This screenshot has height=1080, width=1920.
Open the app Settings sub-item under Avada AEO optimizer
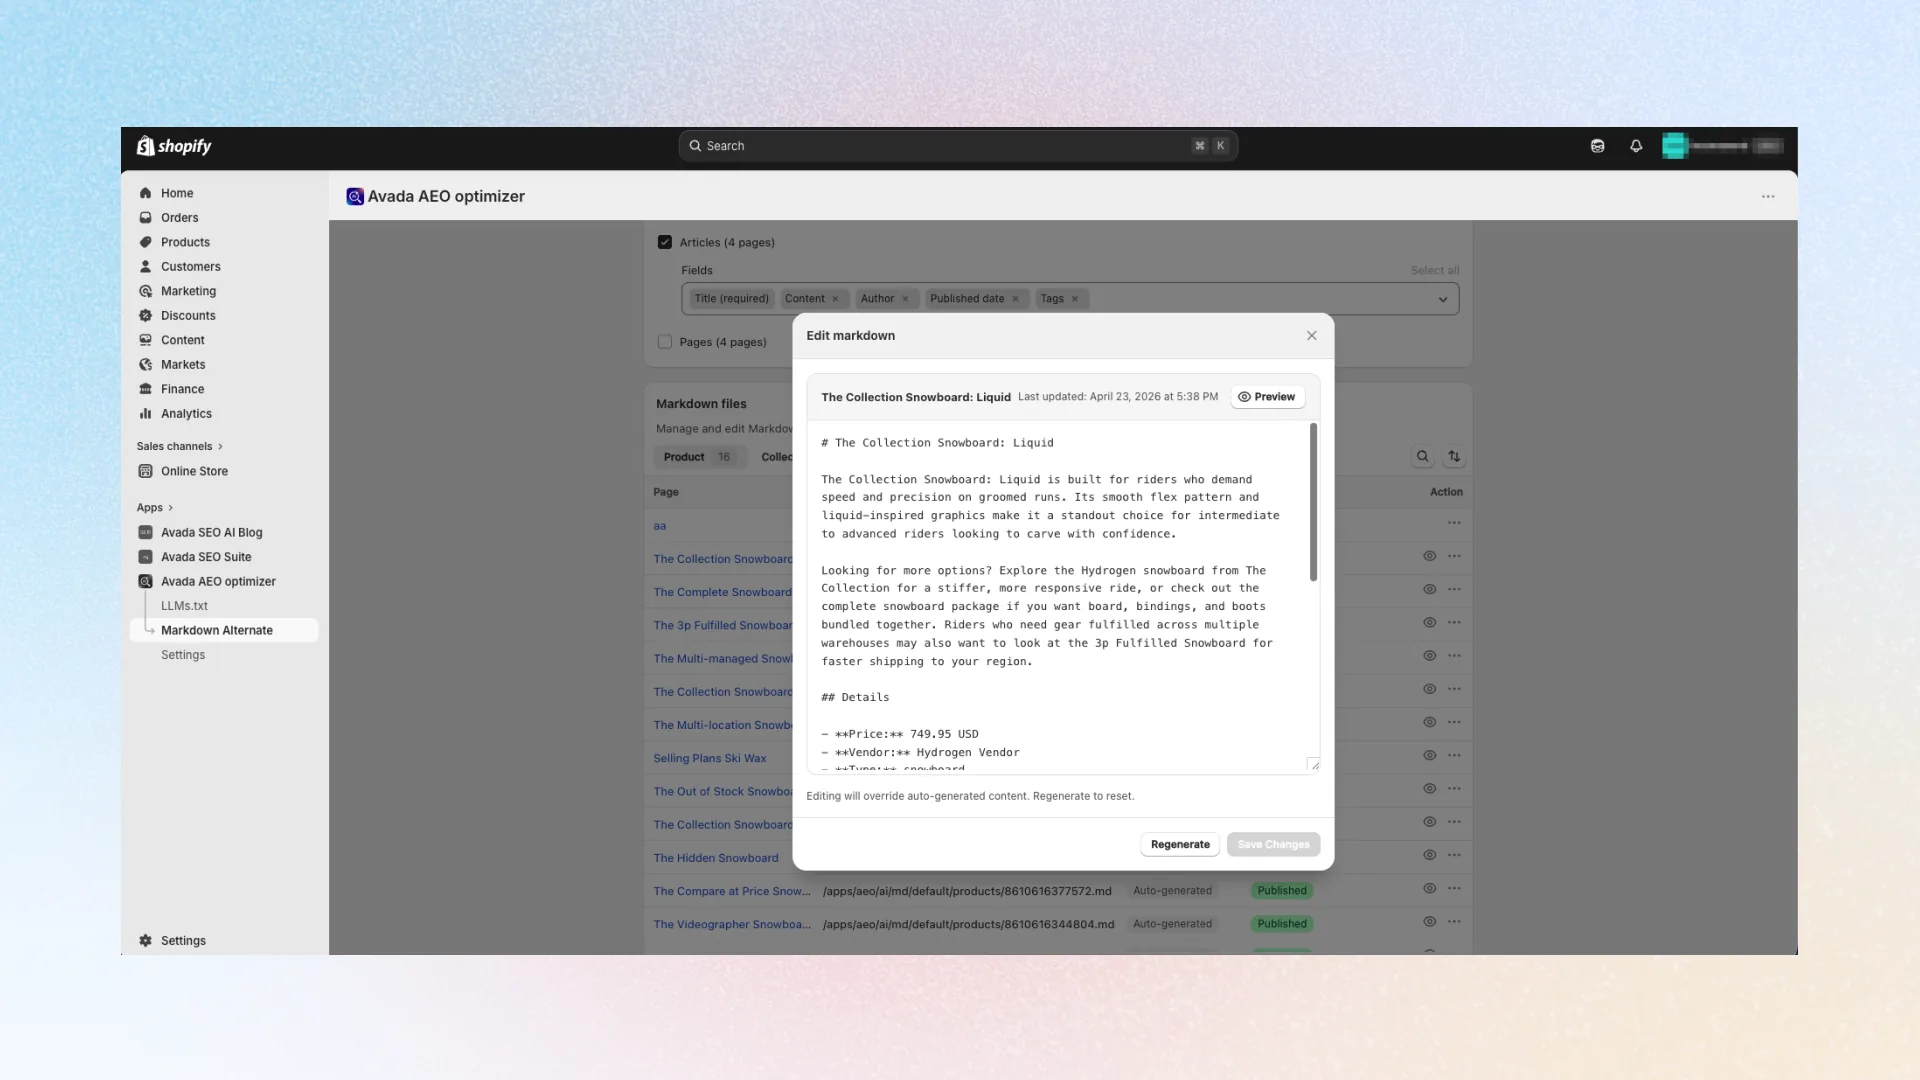(x=183, y=655)
